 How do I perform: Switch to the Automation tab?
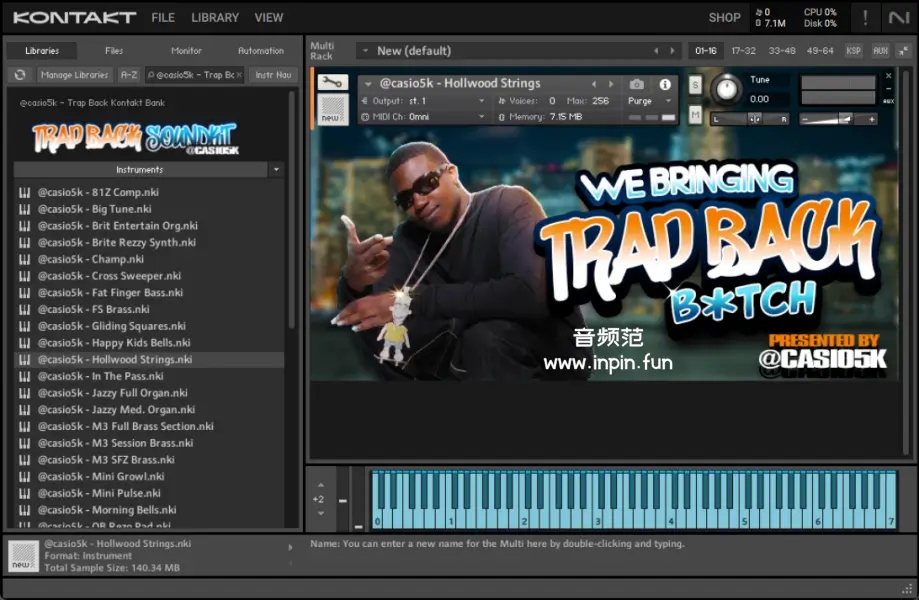260,51
